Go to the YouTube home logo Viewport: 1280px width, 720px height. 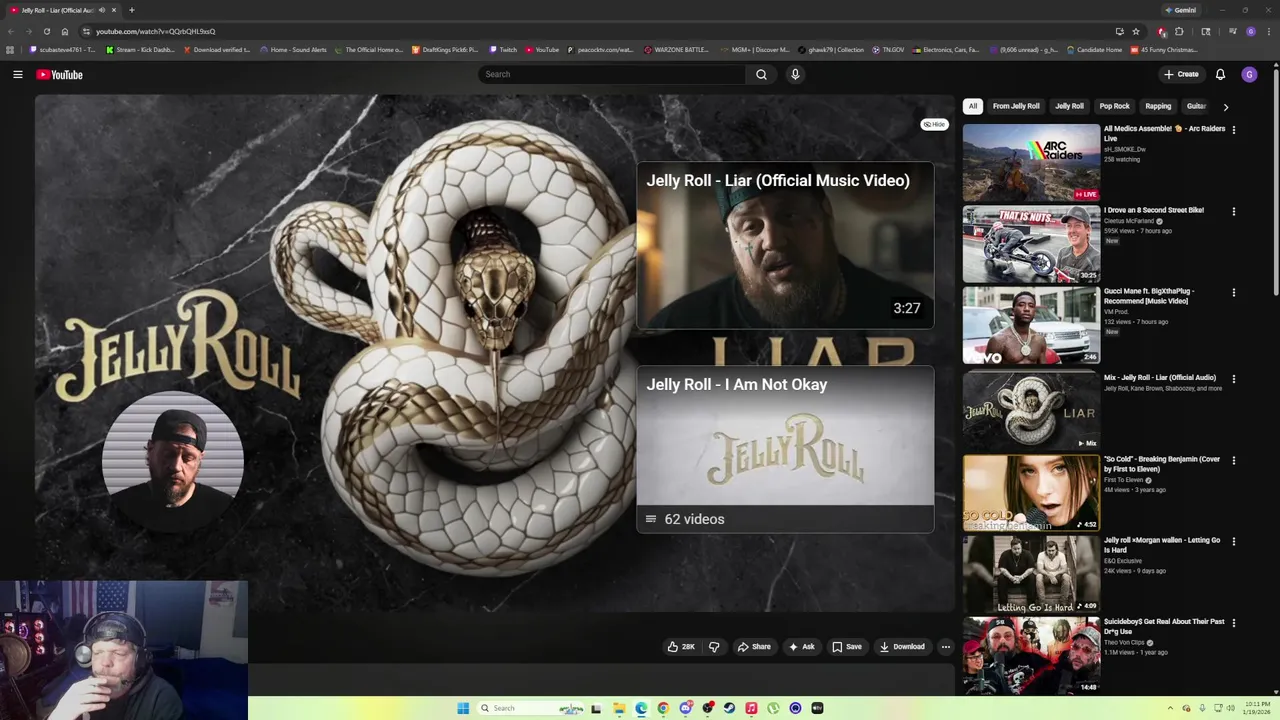pyautogui.click(x=59, y=74)
